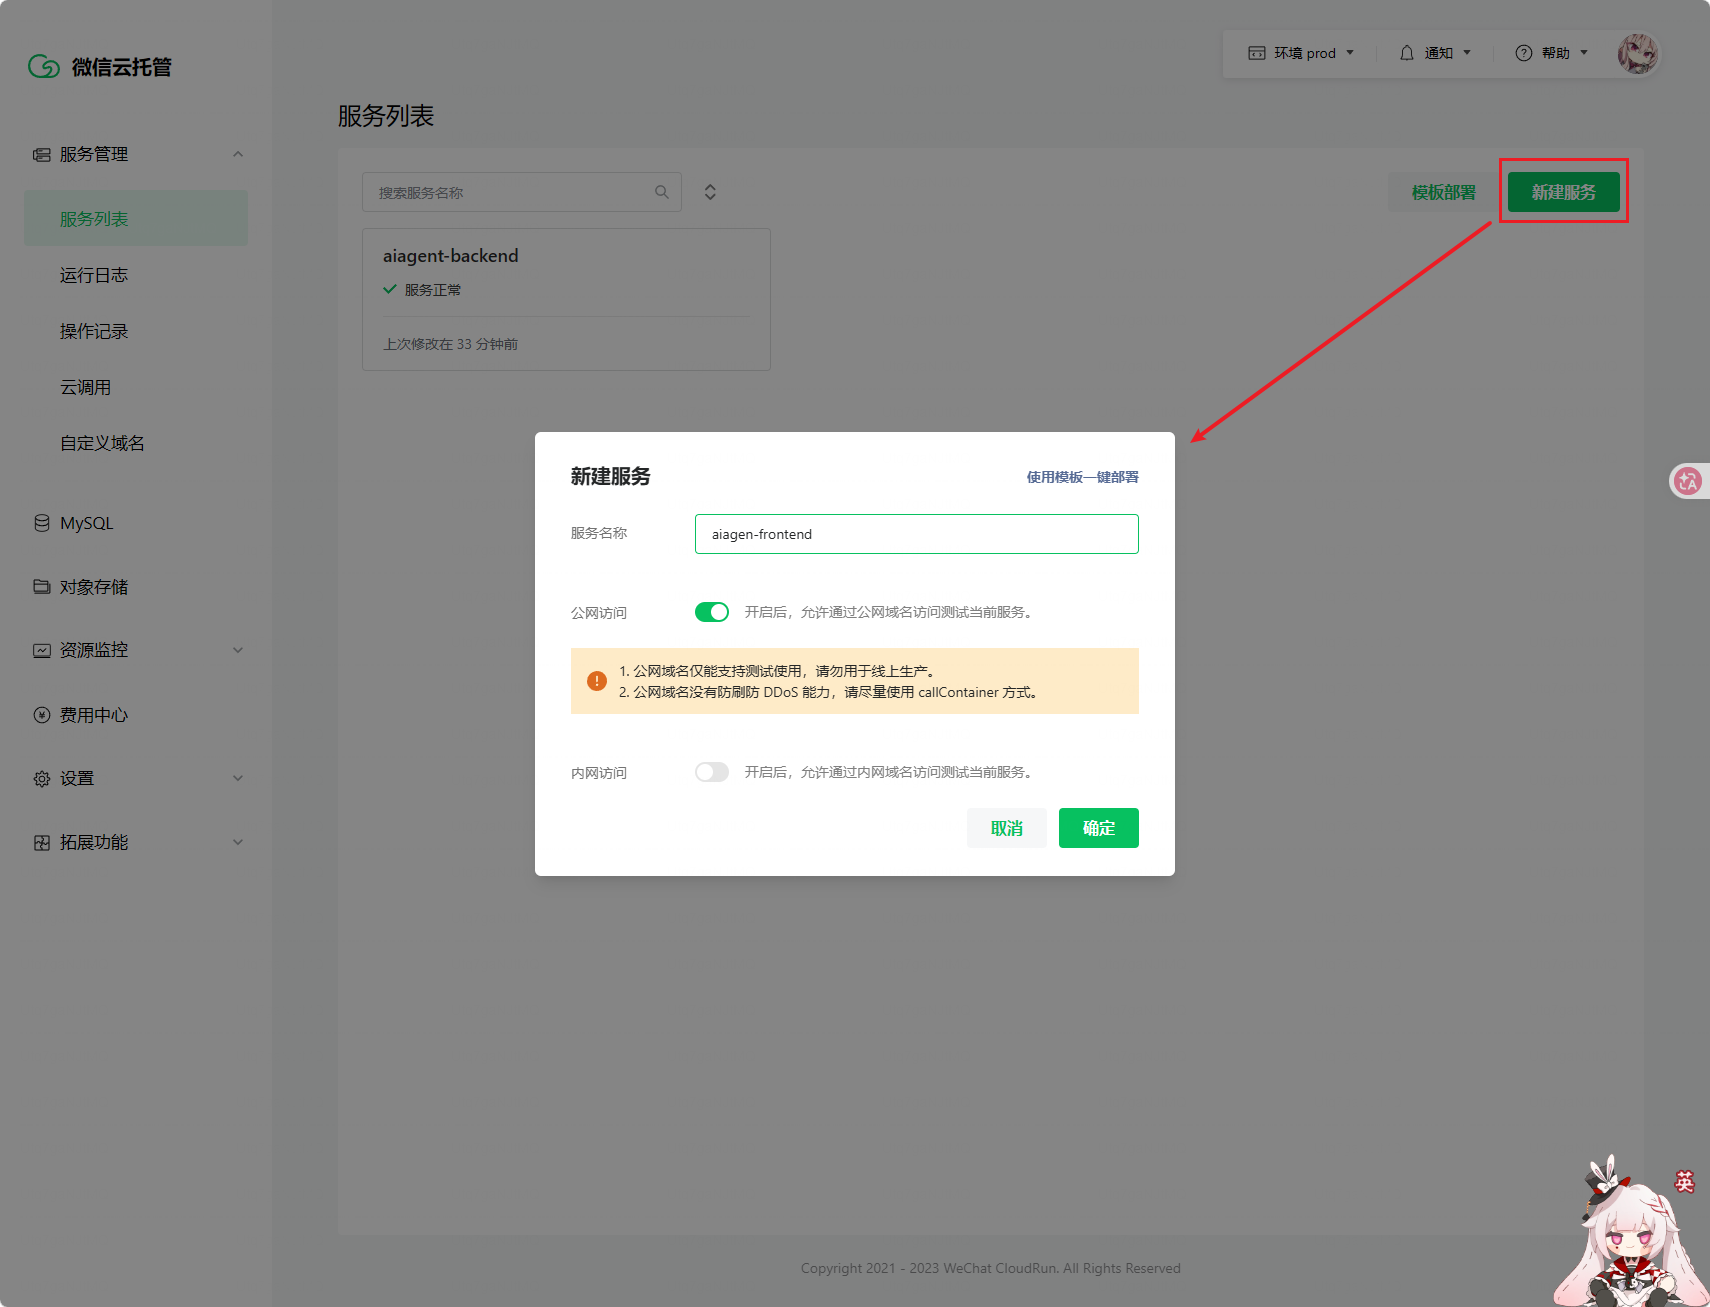This screenshot has height=1307, width=1710.
Task: Open 运行日志 in the sidebar
Action: [94, 275]
